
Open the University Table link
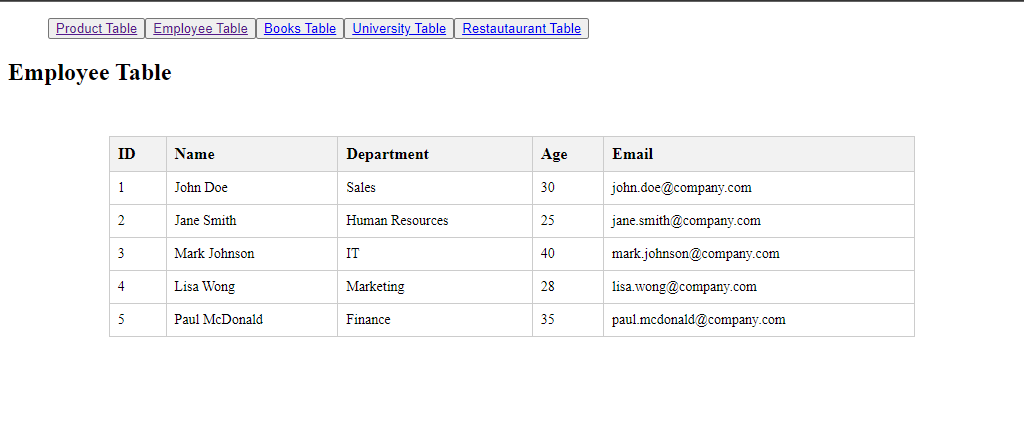(x=399, y=29)
